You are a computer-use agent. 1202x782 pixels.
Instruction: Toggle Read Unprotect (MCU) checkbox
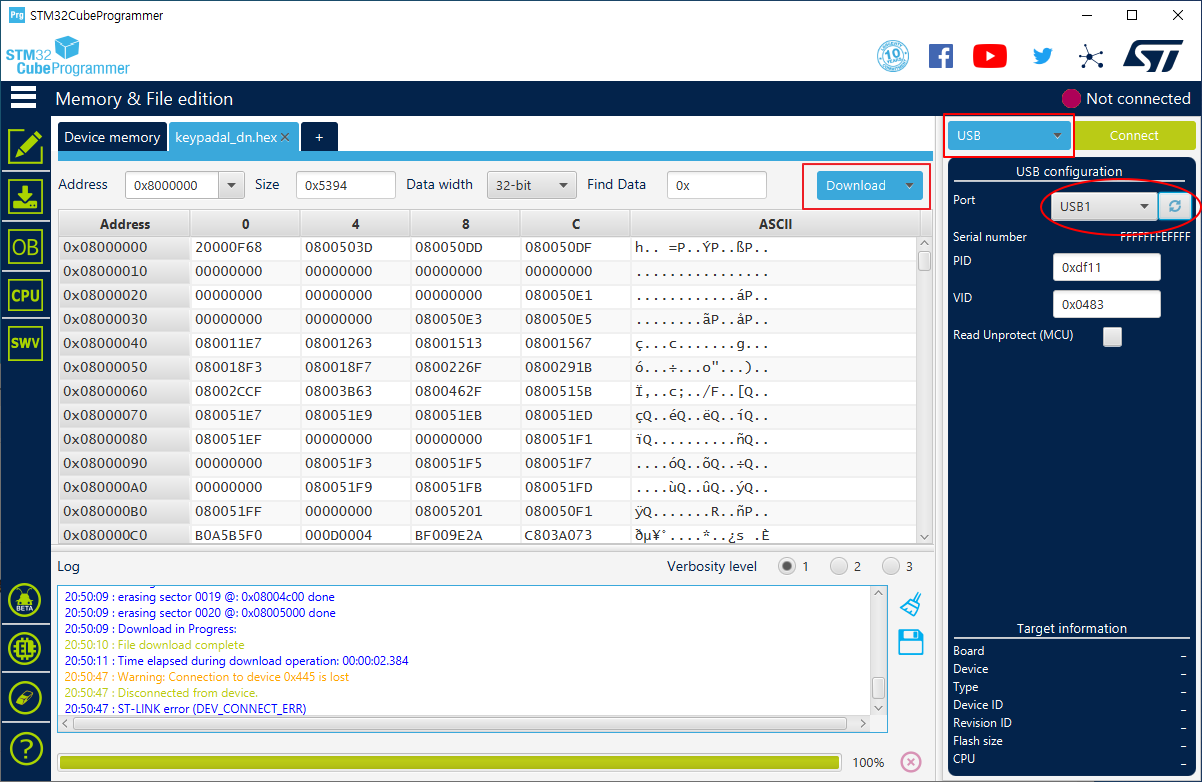coord(1112,337)
